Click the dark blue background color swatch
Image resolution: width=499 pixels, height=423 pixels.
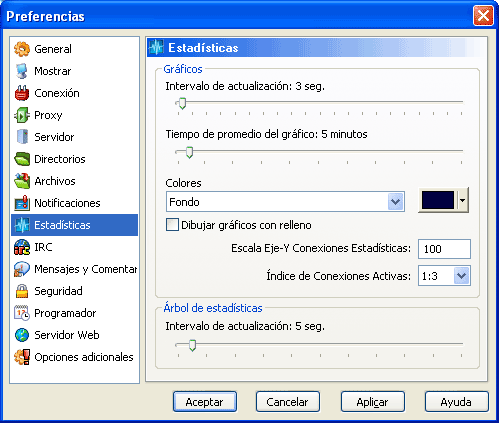(x=438, y=200)
